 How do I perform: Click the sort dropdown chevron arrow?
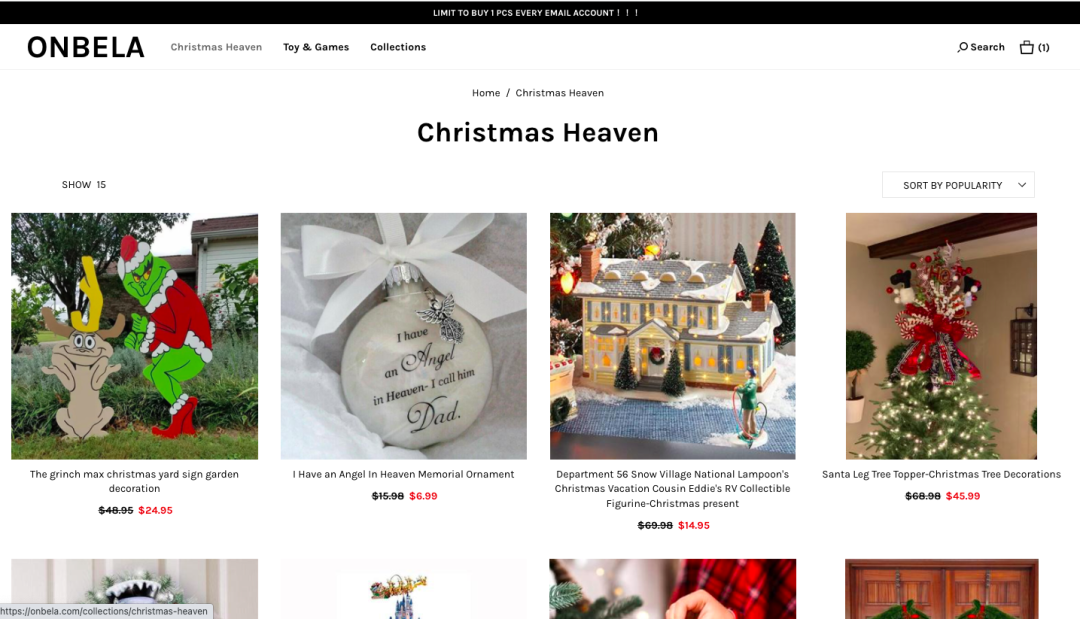pos(1022,185)
